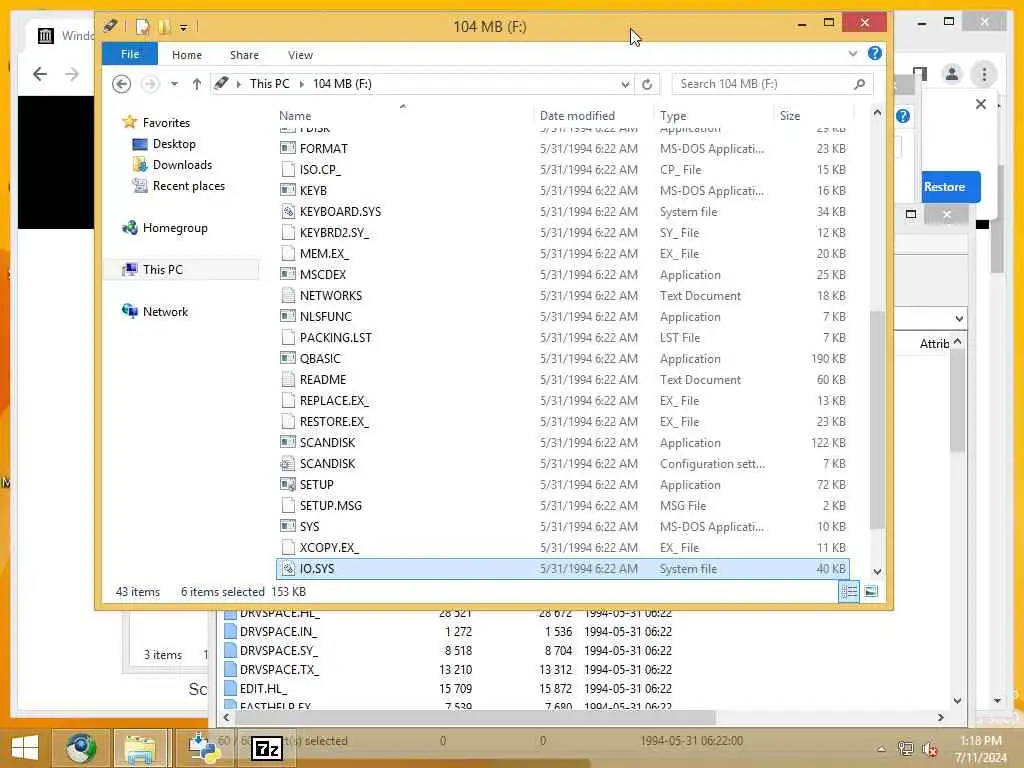
Task: Select the ISO.CP_ file icon
Action: point(288,169)
